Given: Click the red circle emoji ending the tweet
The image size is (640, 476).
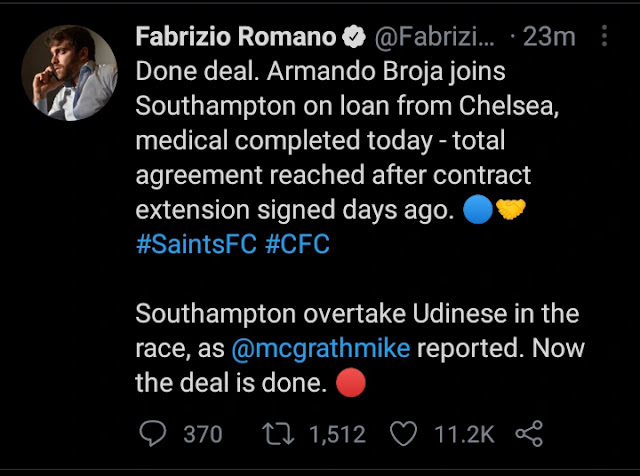Looking at the screenshot, I should [x=352, y=383].
